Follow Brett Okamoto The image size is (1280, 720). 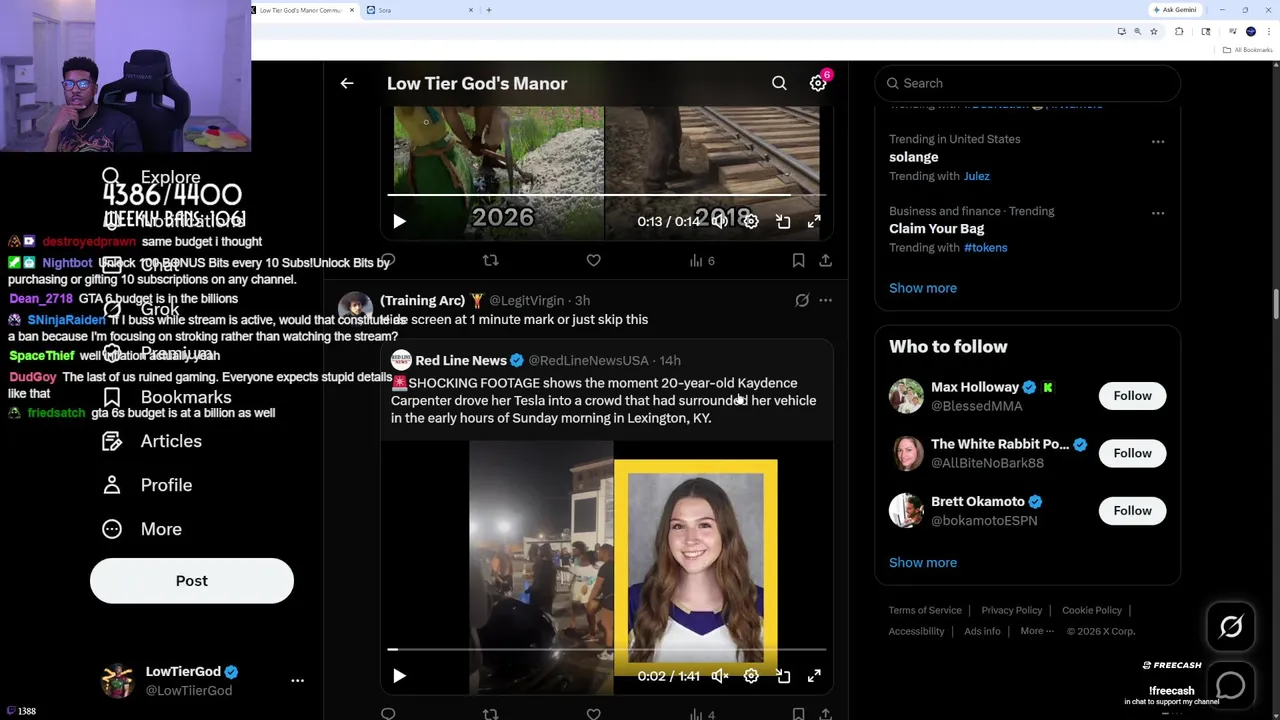(x=1133, y=511)
